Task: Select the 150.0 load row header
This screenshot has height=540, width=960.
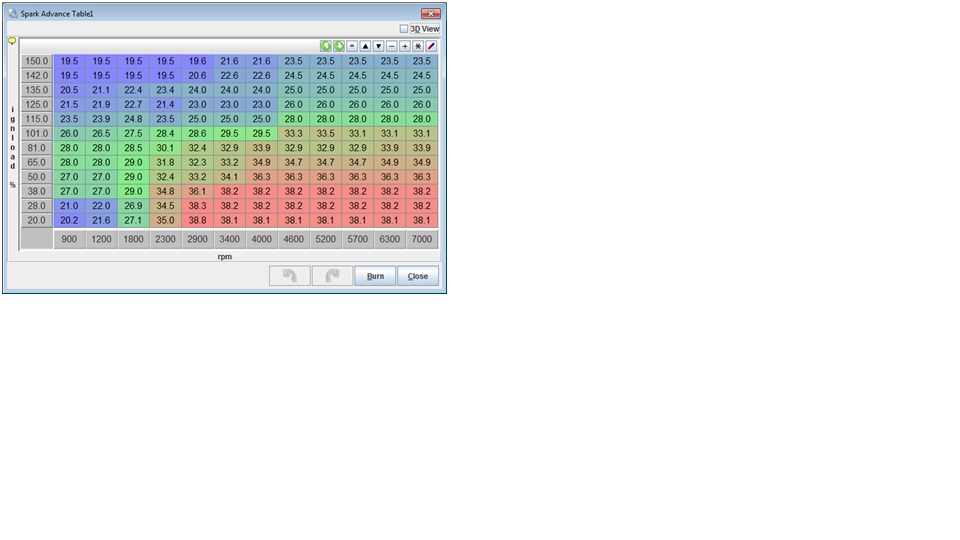Action: pos(37,61)
